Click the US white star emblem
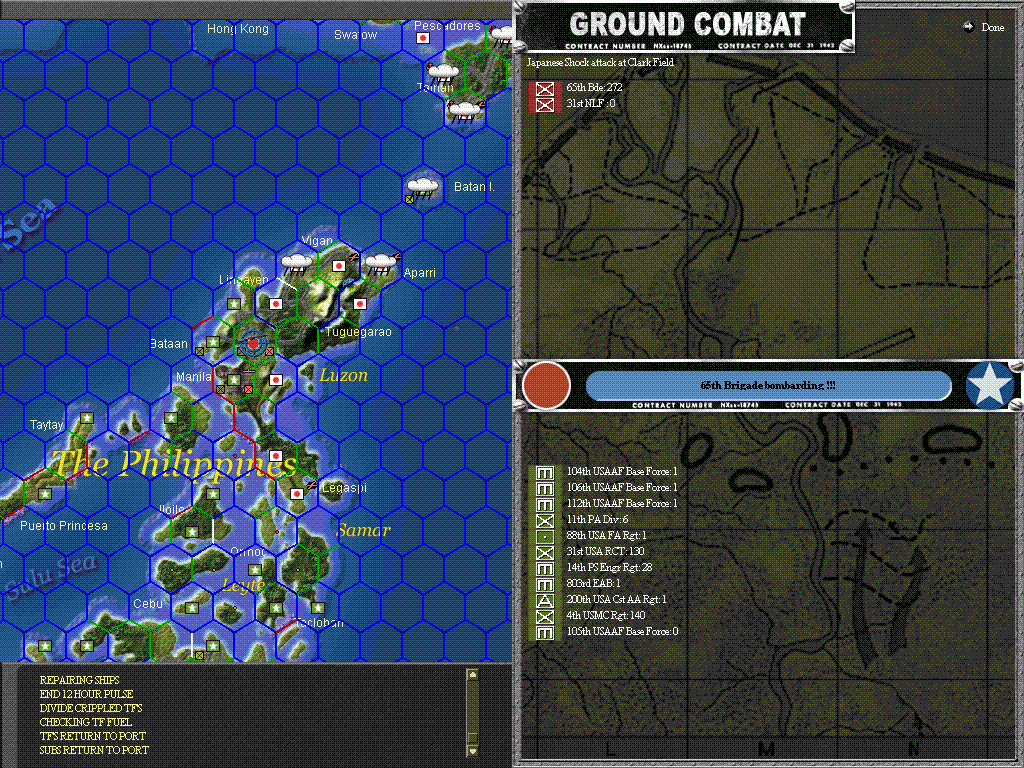The height and width of the screenshot is (768, 1024). (989, 385)
